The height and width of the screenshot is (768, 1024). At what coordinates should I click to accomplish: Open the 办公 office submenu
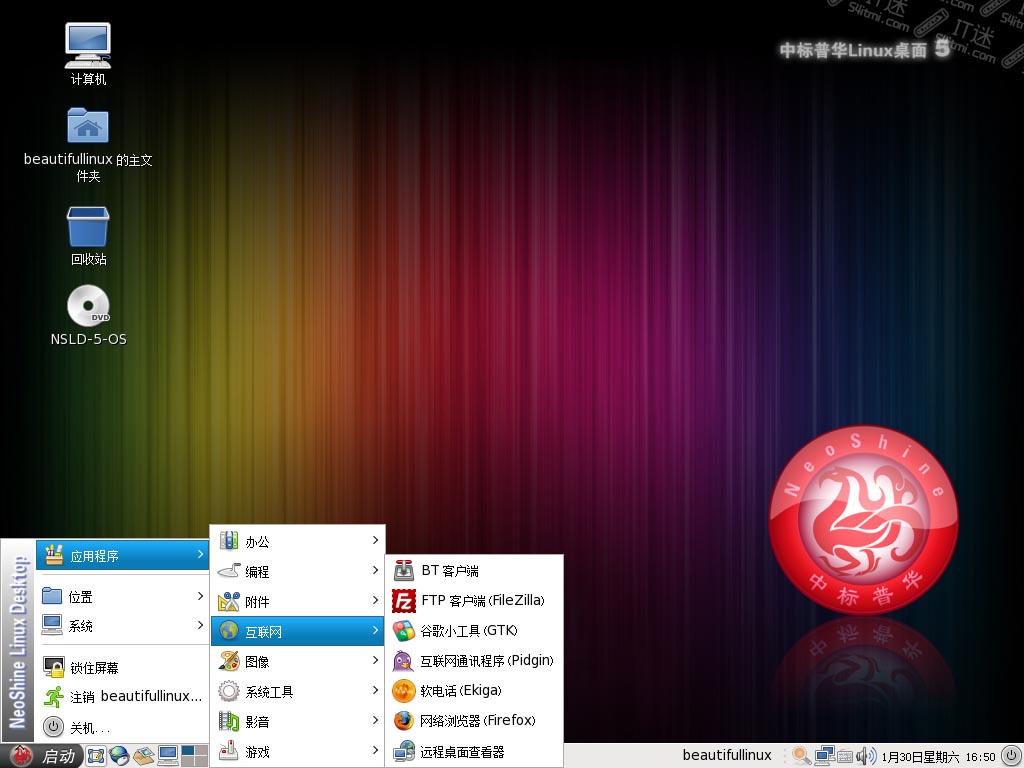click(298, 541)
